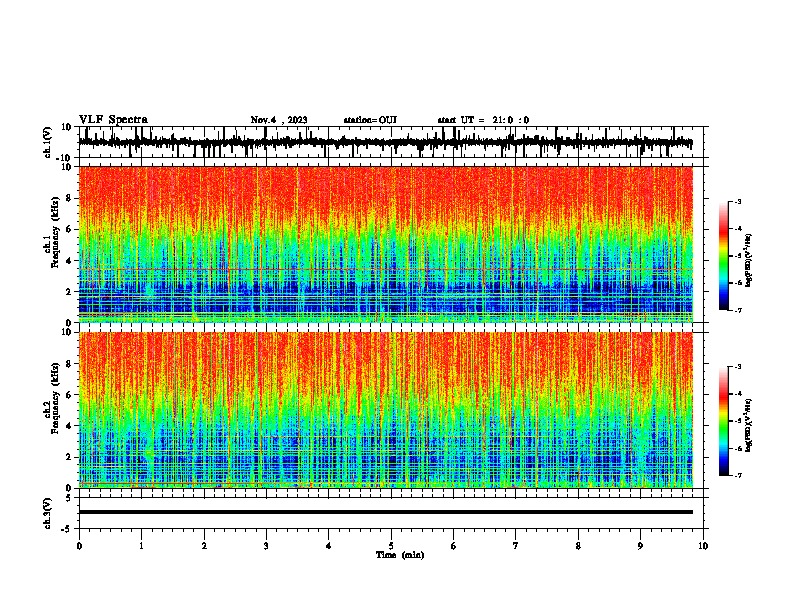
Task: Click the "VLF Spectra" title text
Action: pyautogui.click(x=113, y=120)
